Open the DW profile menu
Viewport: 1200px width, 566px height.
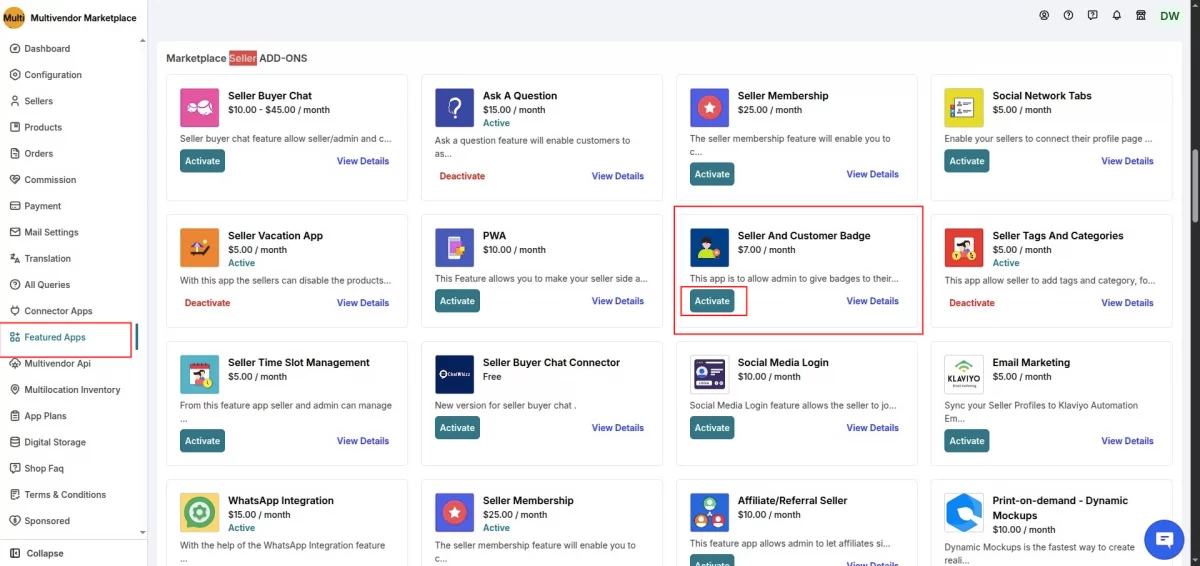coord(1169,15)
